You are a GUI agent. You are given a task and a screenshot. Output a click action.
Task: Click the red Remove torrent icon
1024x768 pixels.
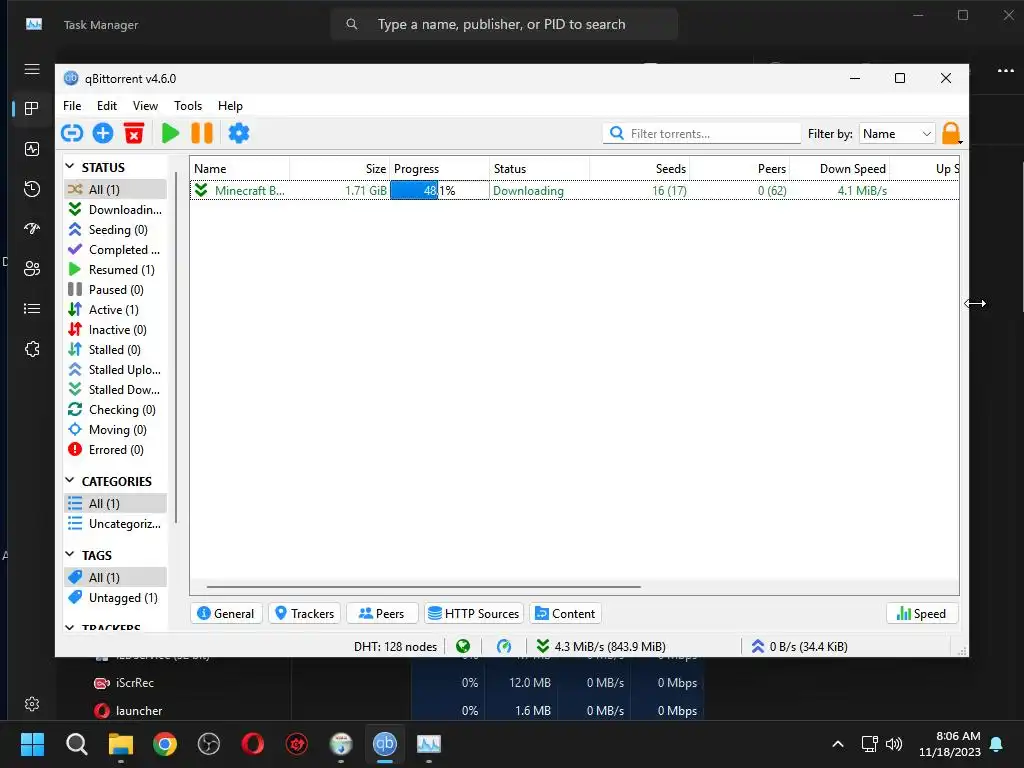[x=134, y=133]
